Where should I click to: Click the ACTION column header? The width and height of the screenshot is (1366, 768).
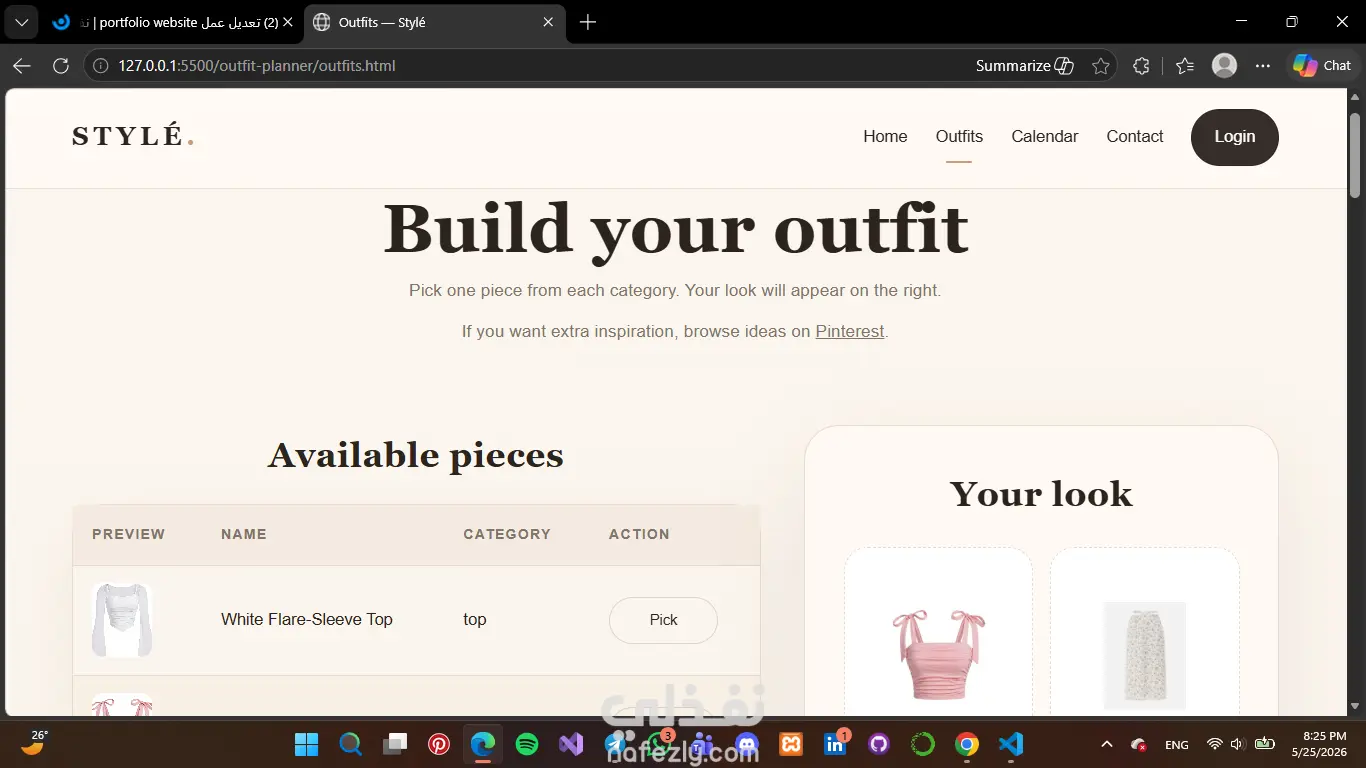(x=639, y=534)
